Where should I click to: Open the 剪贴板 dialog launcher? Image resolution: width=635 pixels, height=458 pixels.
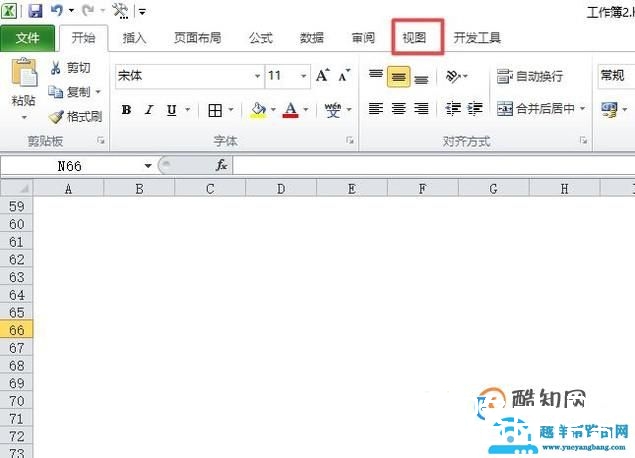tap(100, 141)
